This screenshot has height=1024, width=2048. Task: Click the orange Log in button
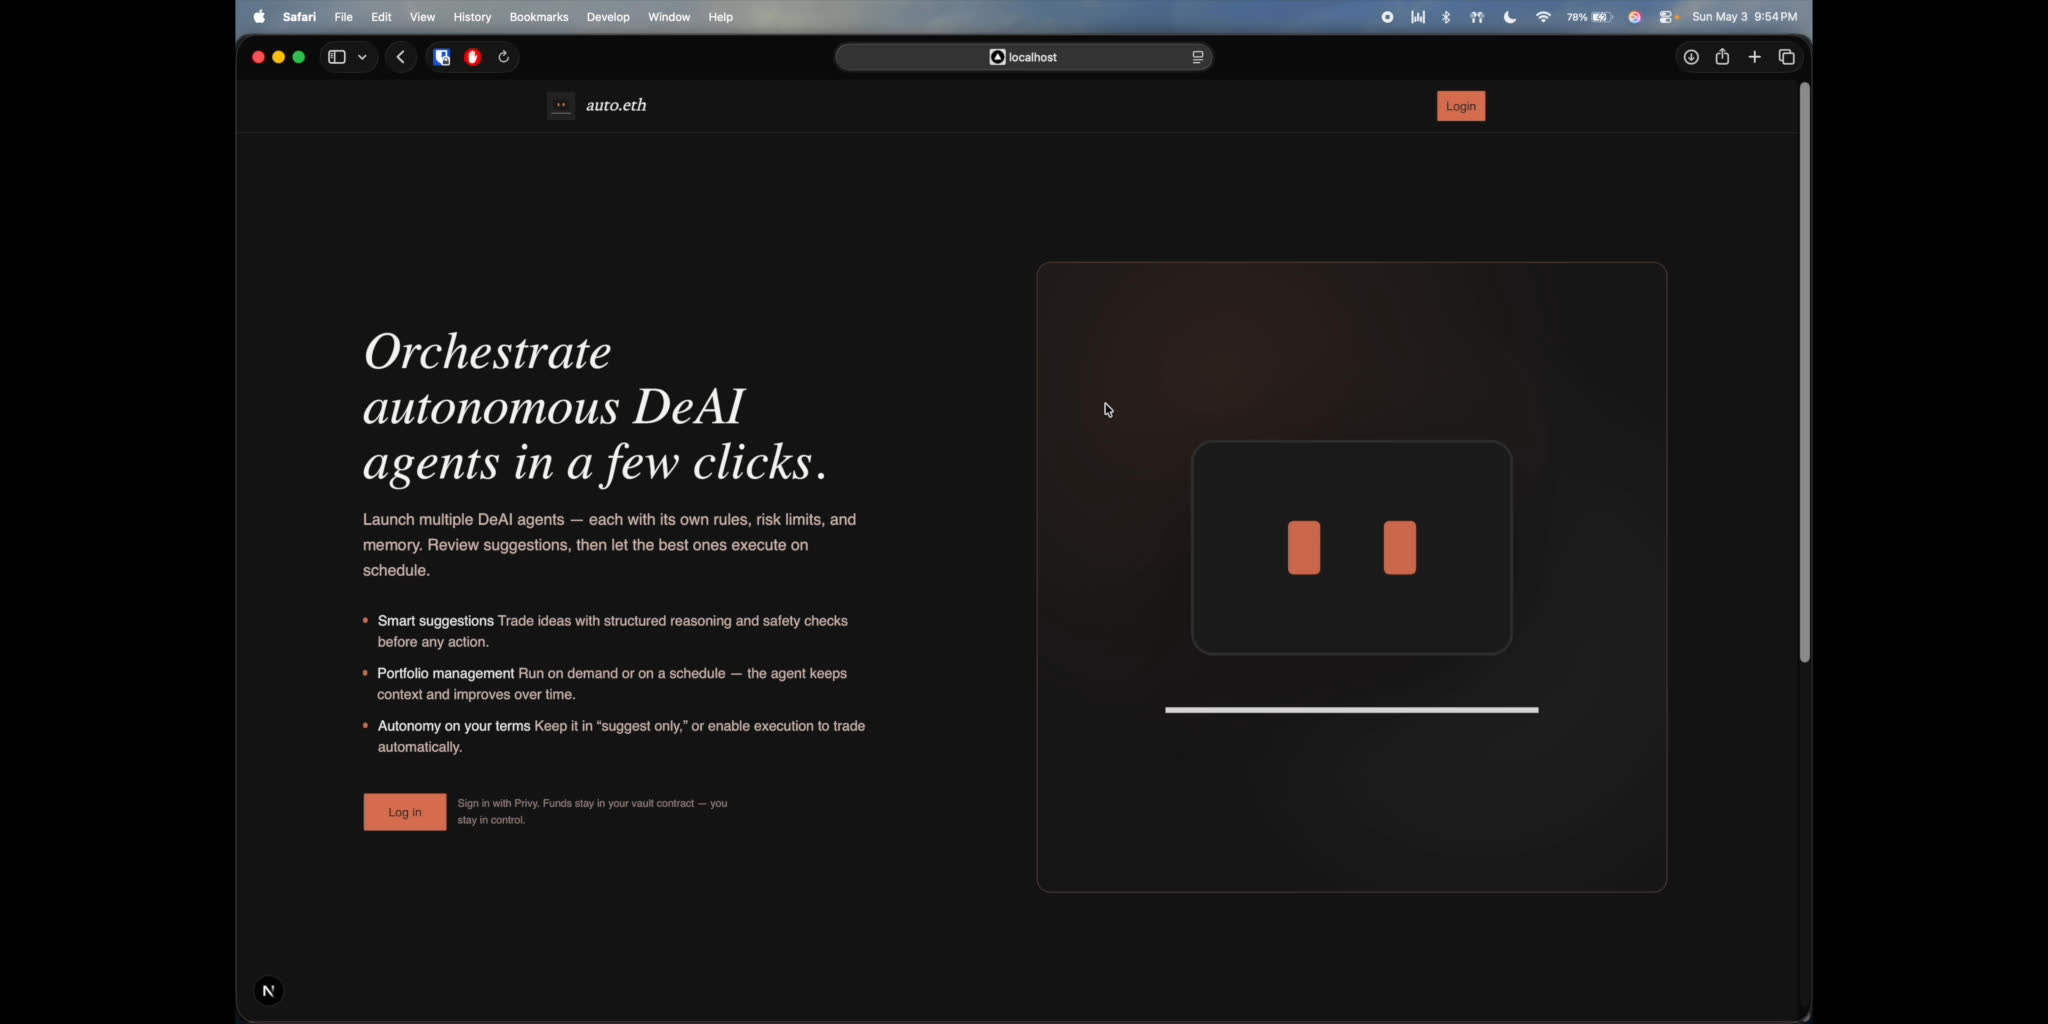pos(405,812)
